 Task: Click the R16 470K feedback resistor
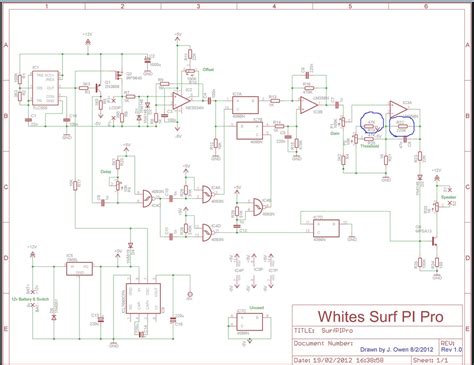(309, 88)
